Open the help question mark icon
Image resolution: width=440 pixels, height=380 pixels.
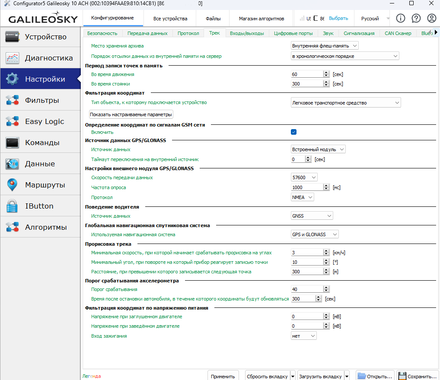[x=416, y=18]
